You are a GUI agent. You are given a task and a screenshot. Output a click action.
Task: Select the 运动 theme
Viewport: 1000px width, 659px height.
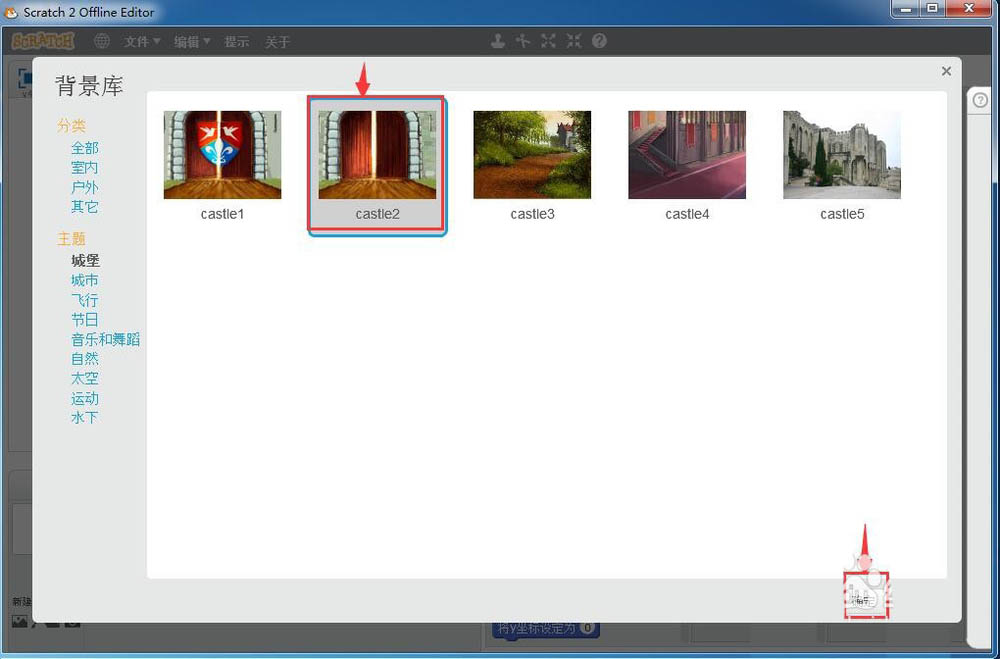(x=85, y=399)
